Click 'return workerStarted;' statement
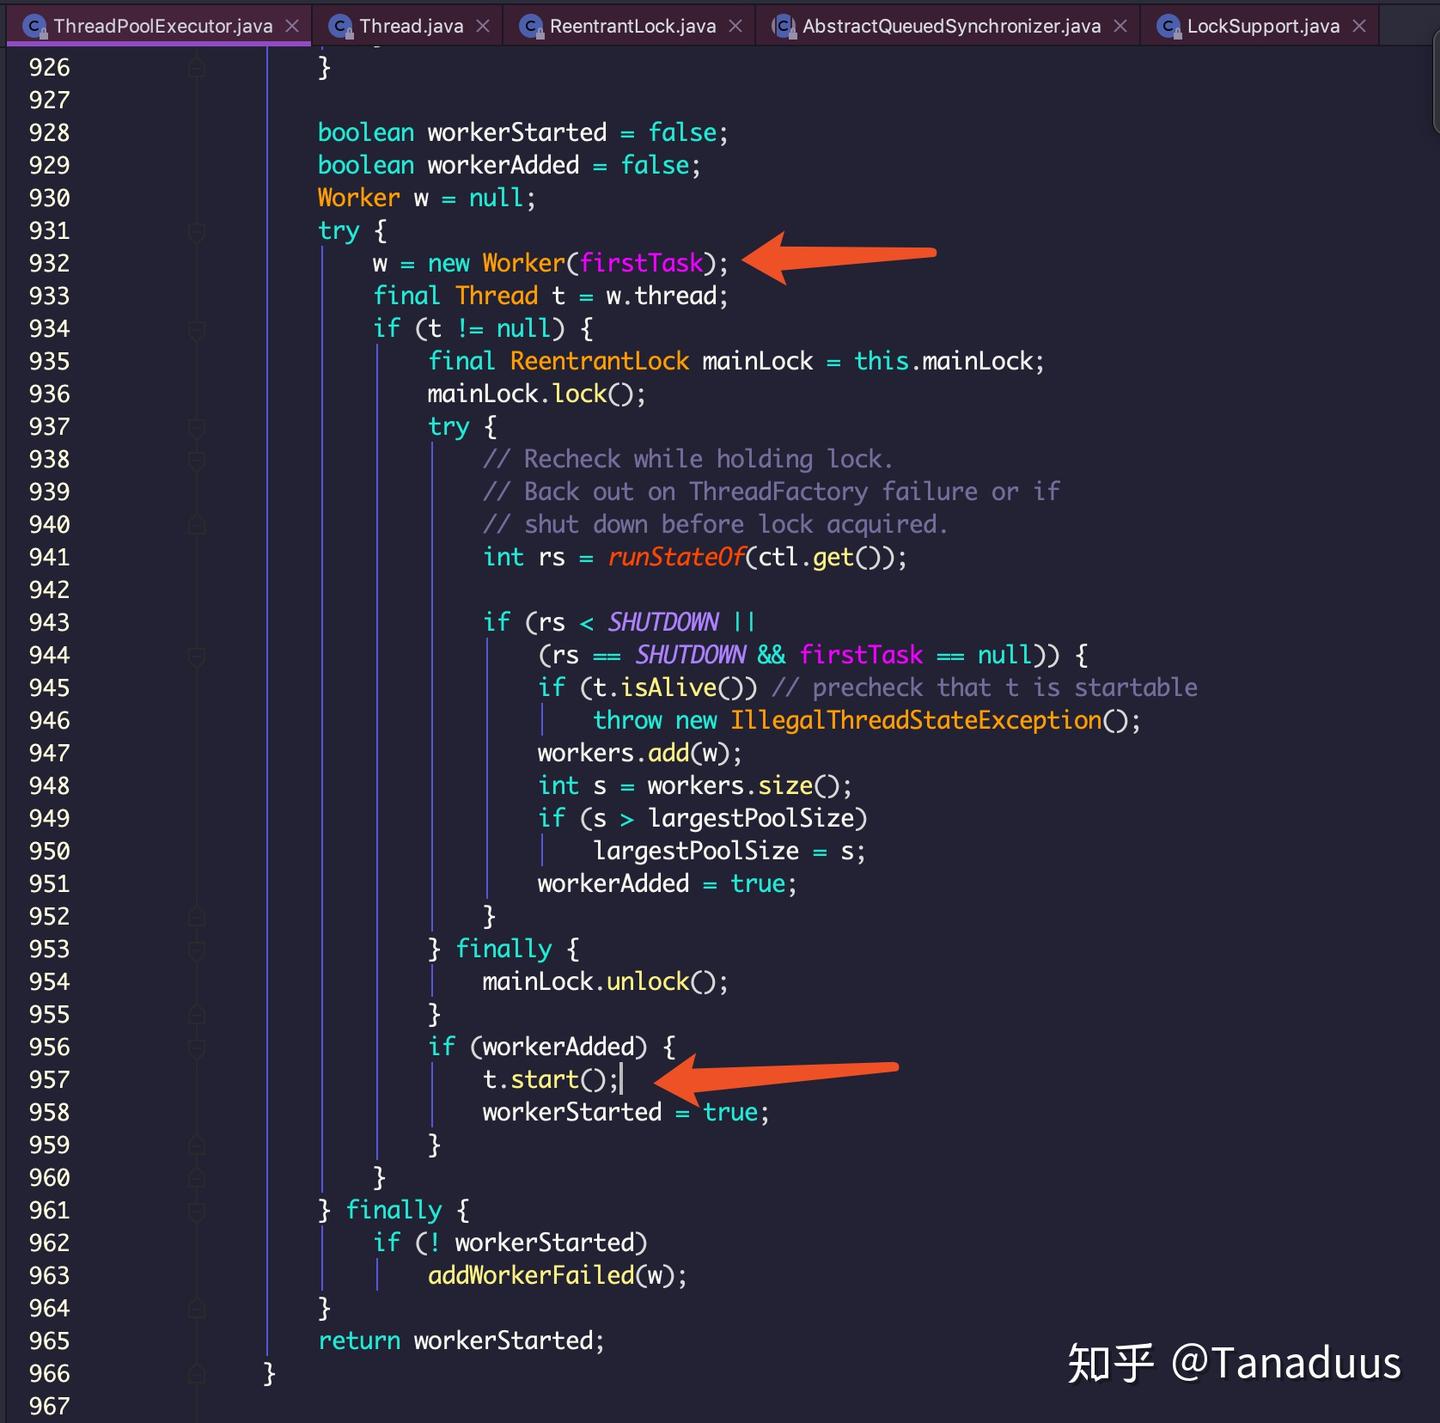1440x1423 pixels. coord(461,1341)
